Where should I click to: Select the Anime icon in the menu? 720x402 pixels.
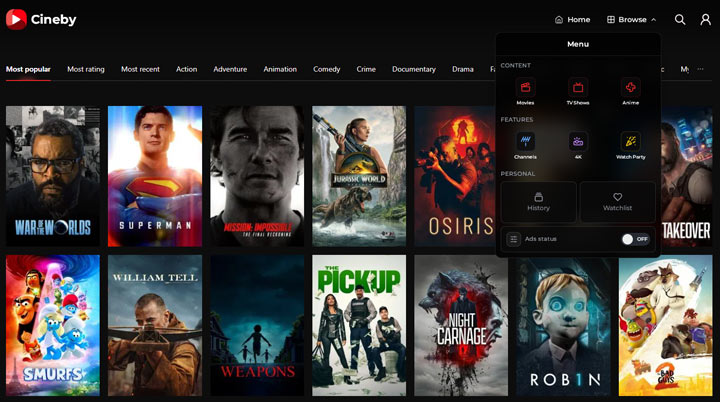tap(630, 87)
